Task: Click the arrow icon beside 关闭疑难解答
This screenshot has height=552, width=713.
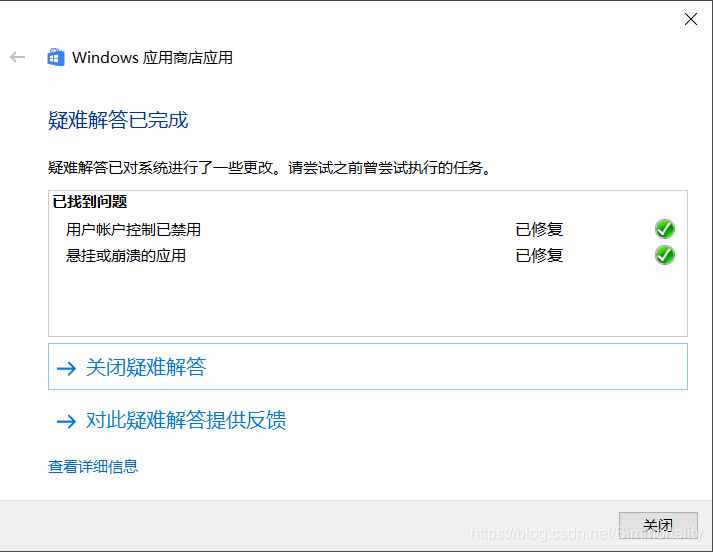Action: pos(67,368)
